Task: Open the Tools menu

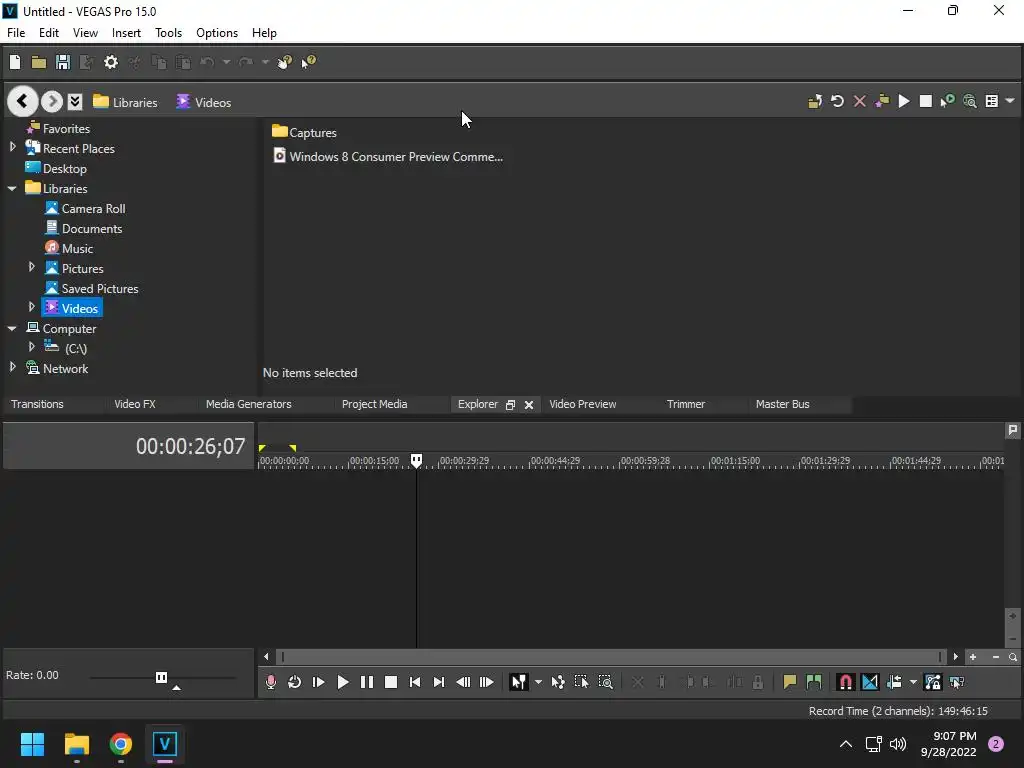Action: coord(168,33)
